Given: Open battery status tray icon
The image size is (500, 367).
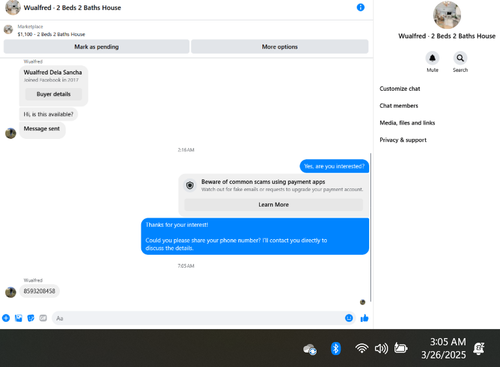Looking at the screenshot, I should coord(401,348).
